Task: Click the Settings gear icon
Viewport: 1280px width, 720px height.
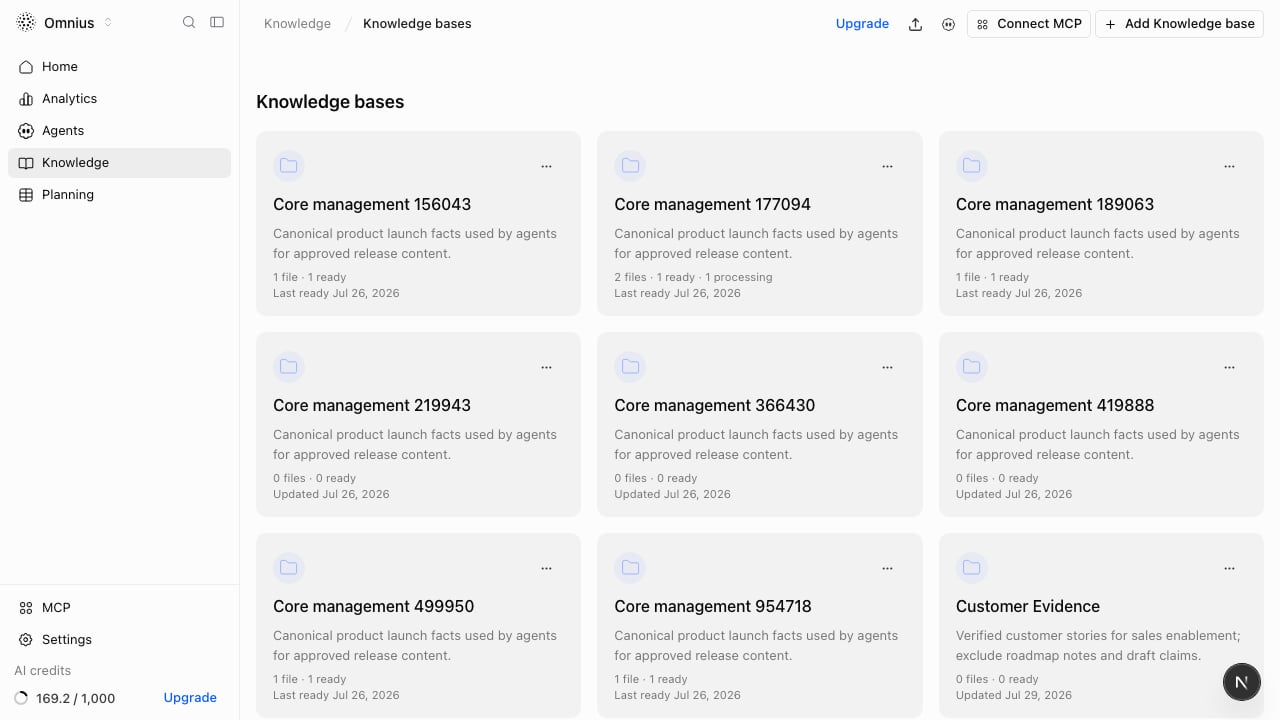Action: click(x=26, y=639)
